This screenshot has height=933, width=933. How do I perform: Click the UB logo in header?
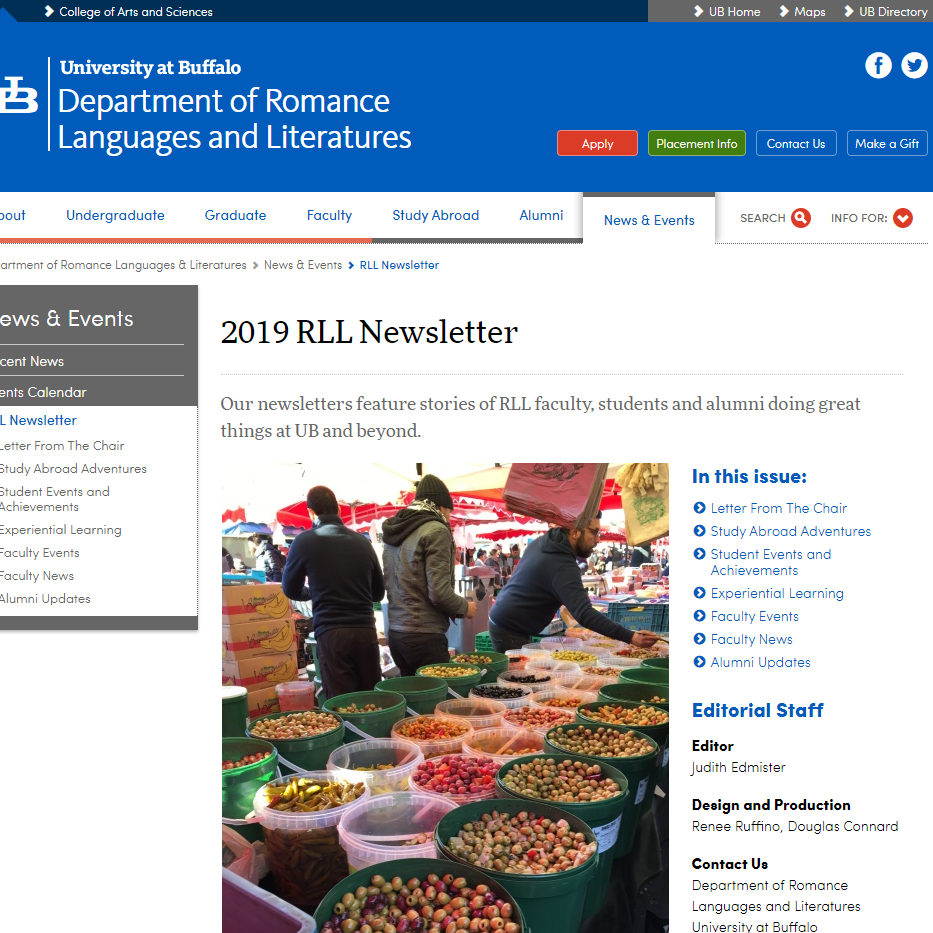pos(18,96)
